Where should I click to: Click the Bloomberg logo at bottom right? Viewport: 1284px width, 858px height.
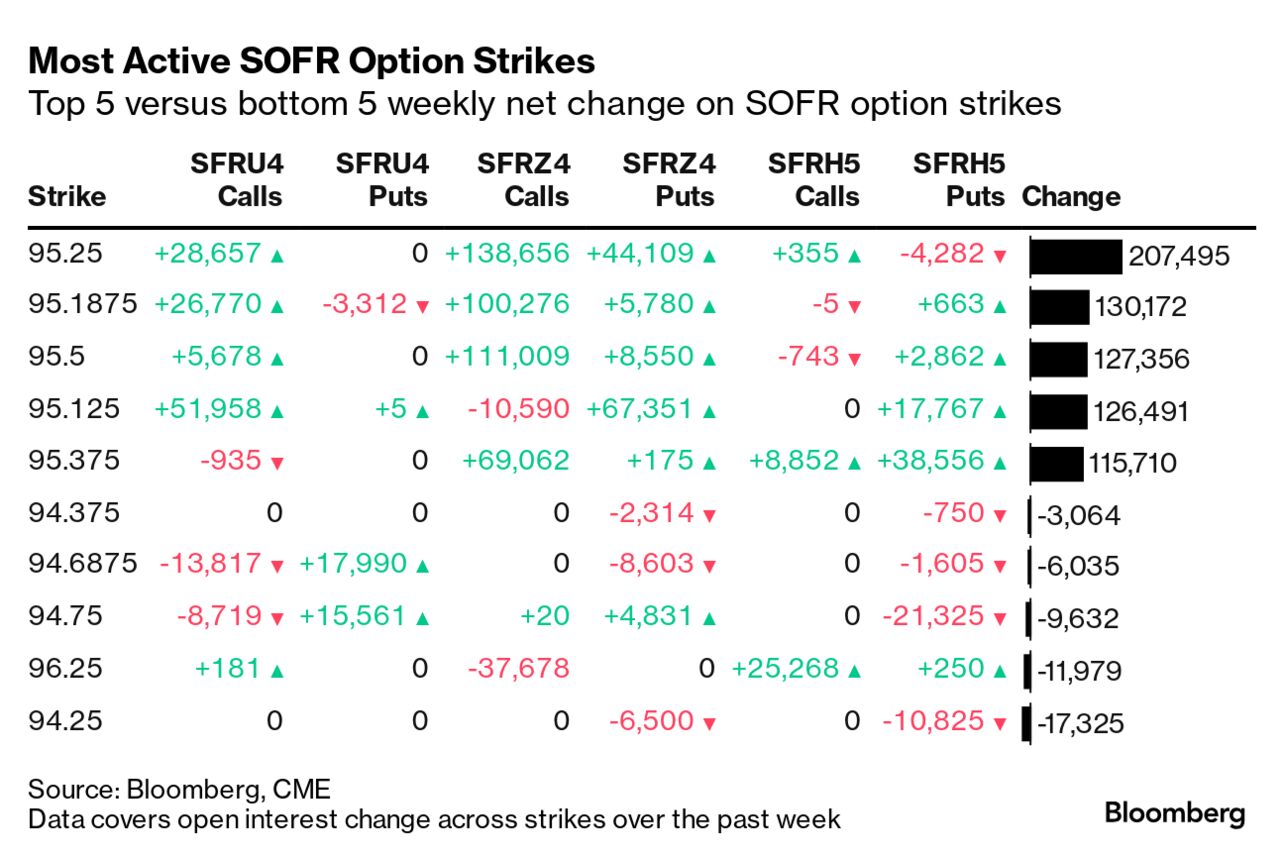(1174, 813)
